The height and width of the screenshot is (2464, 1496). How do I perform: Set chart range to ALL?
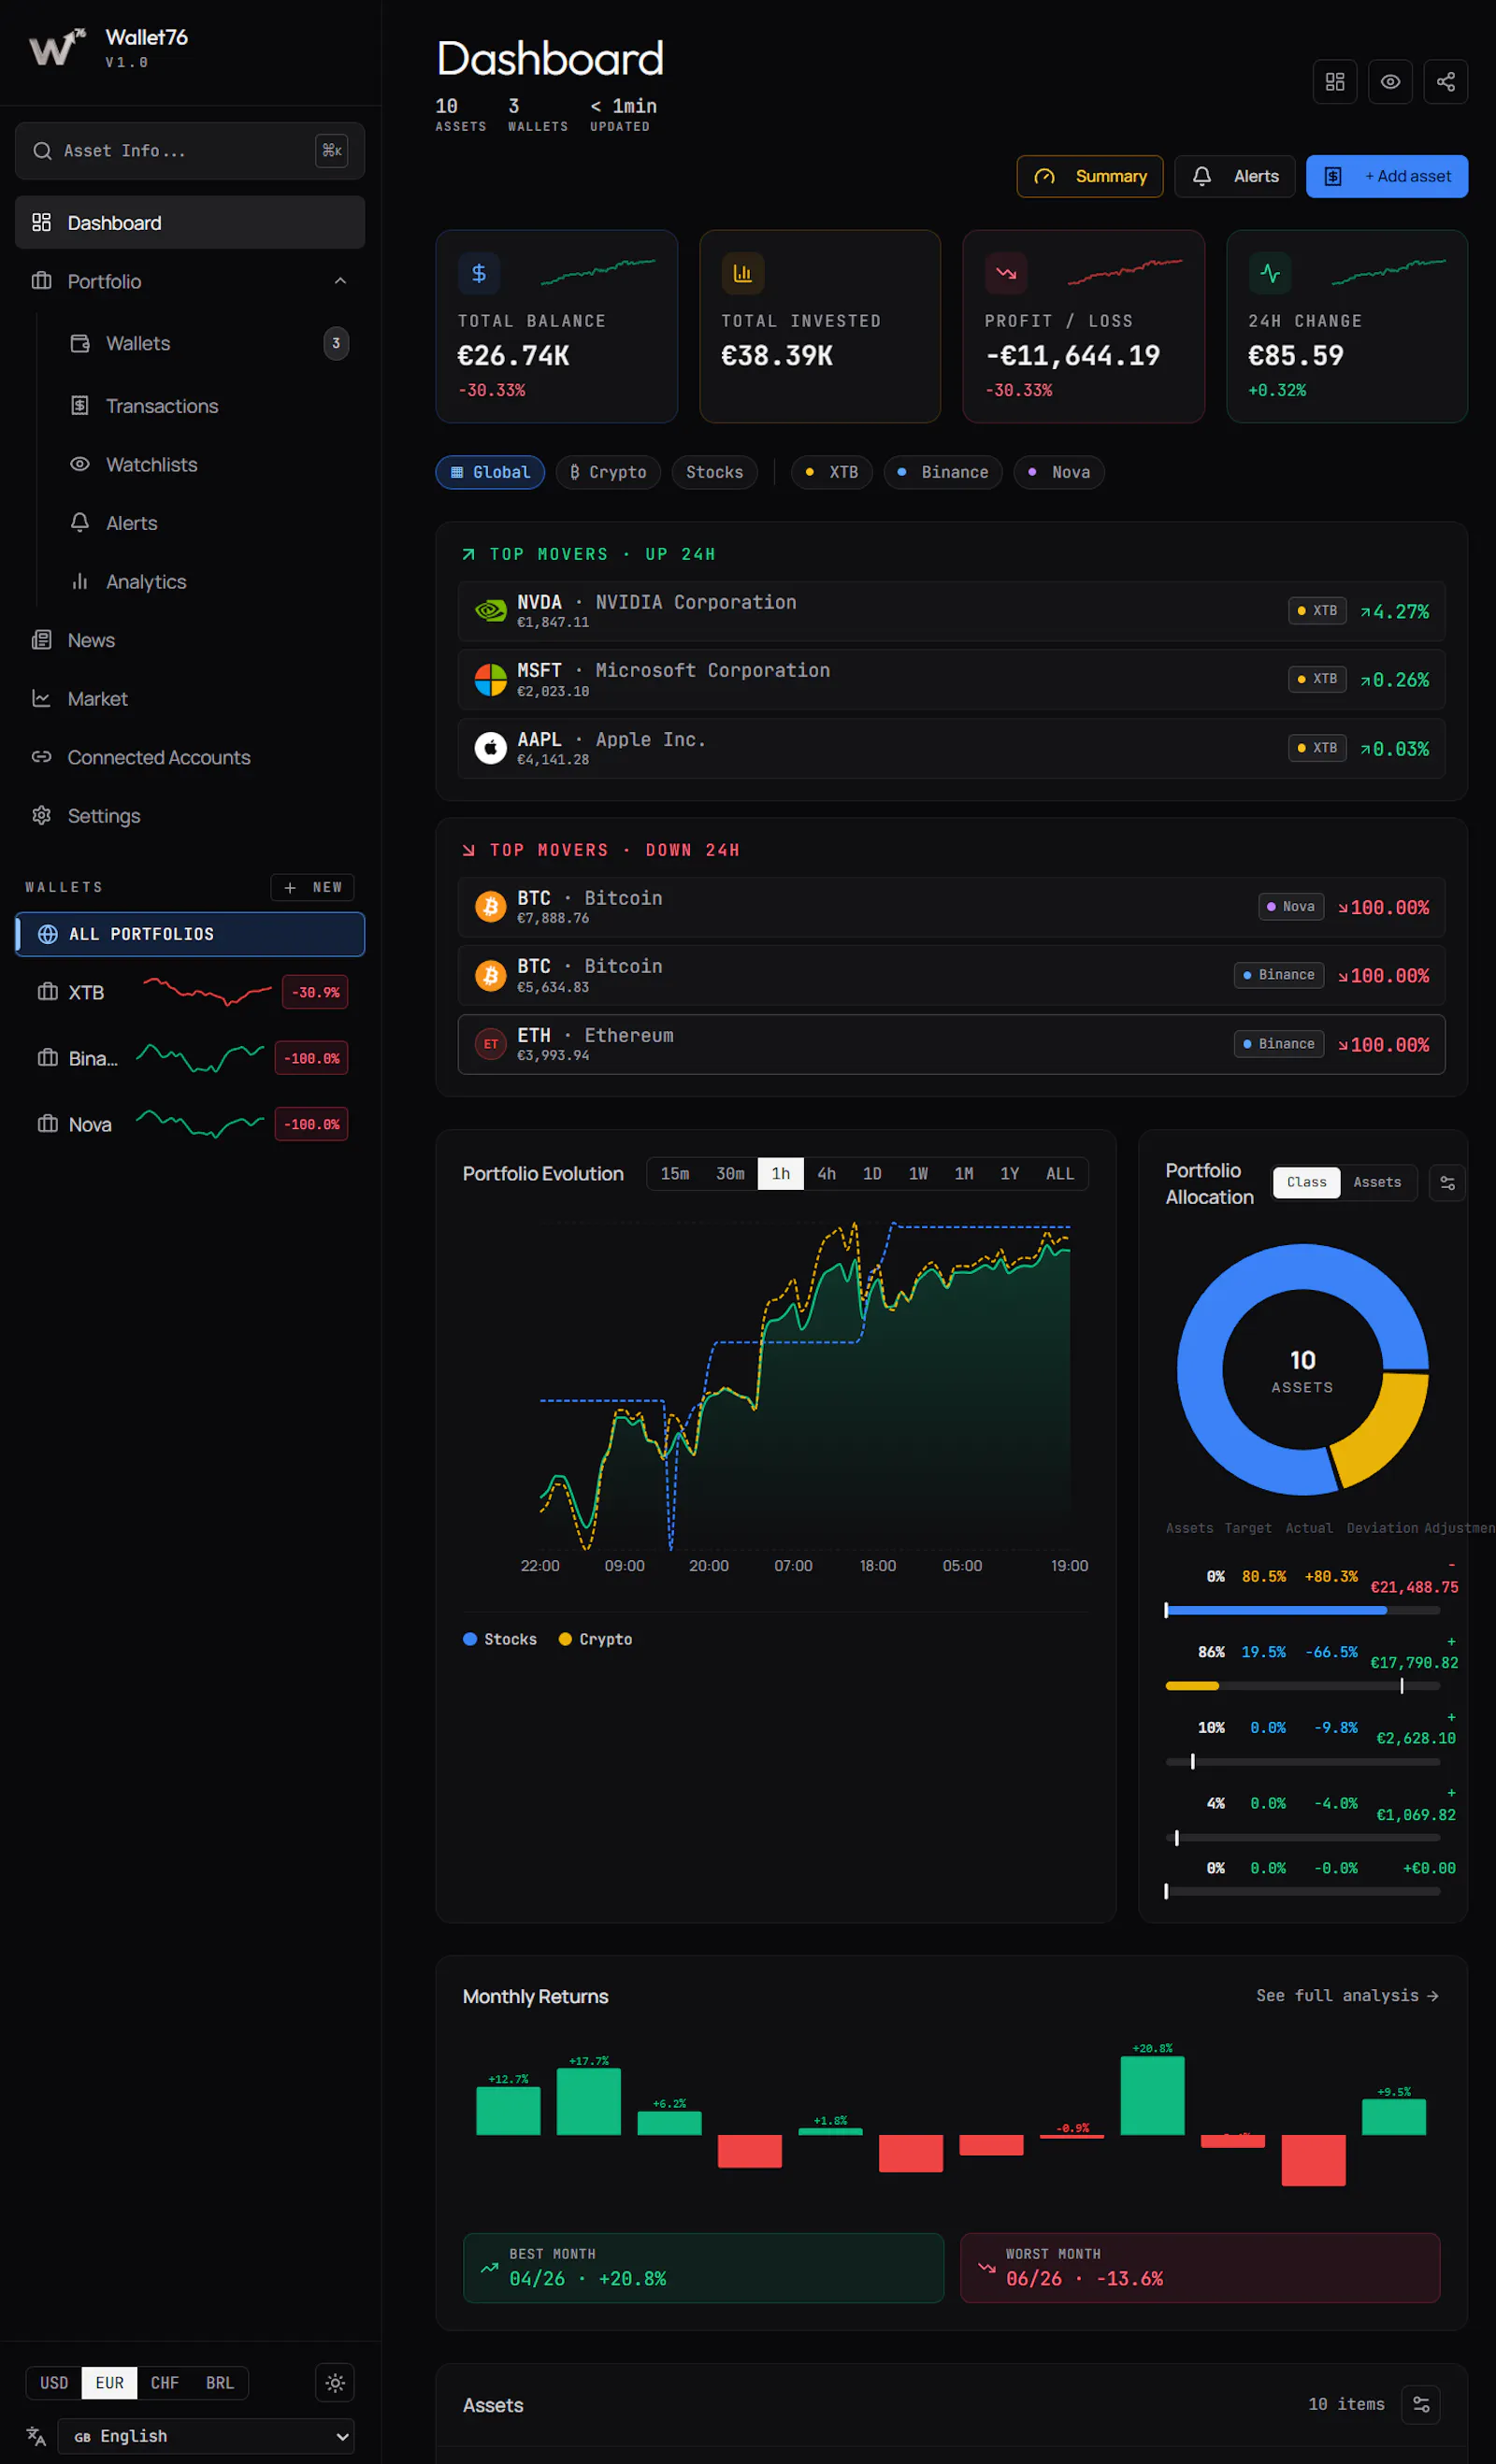[x=1060, y=1174]
